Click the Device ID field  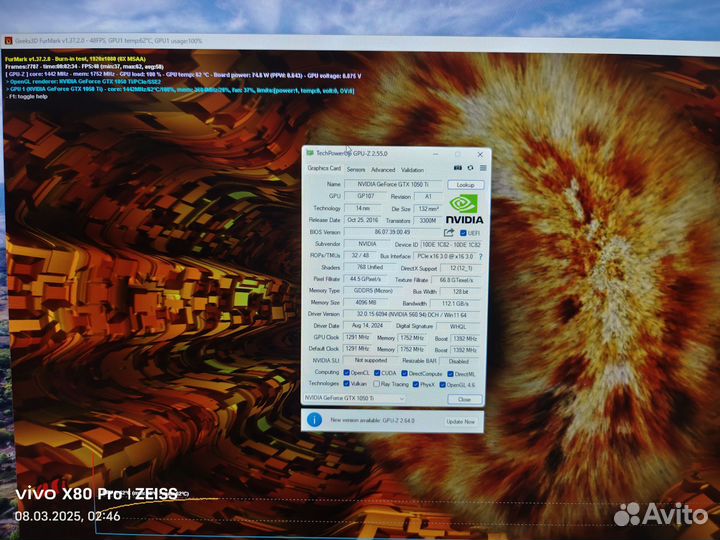[x=451, y=245]
